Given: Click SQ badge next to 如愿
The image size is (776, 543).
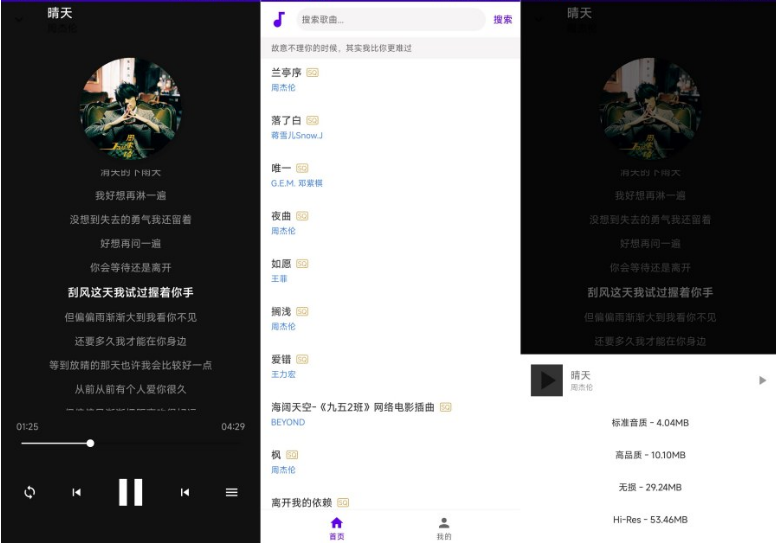Looking at the screenshot, I should pos(302,264).
